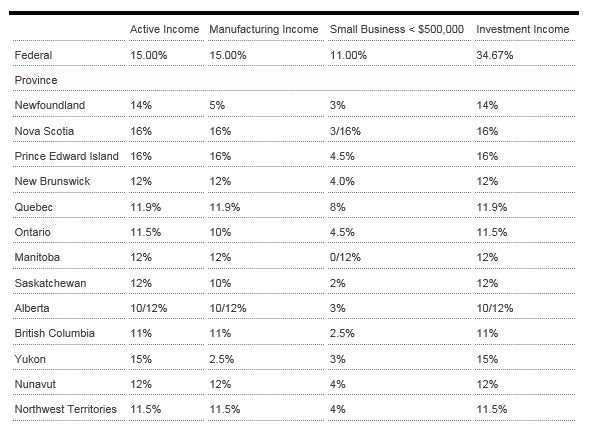
Task: Click the Saskatchewan row label
Action: pos(50,283)
